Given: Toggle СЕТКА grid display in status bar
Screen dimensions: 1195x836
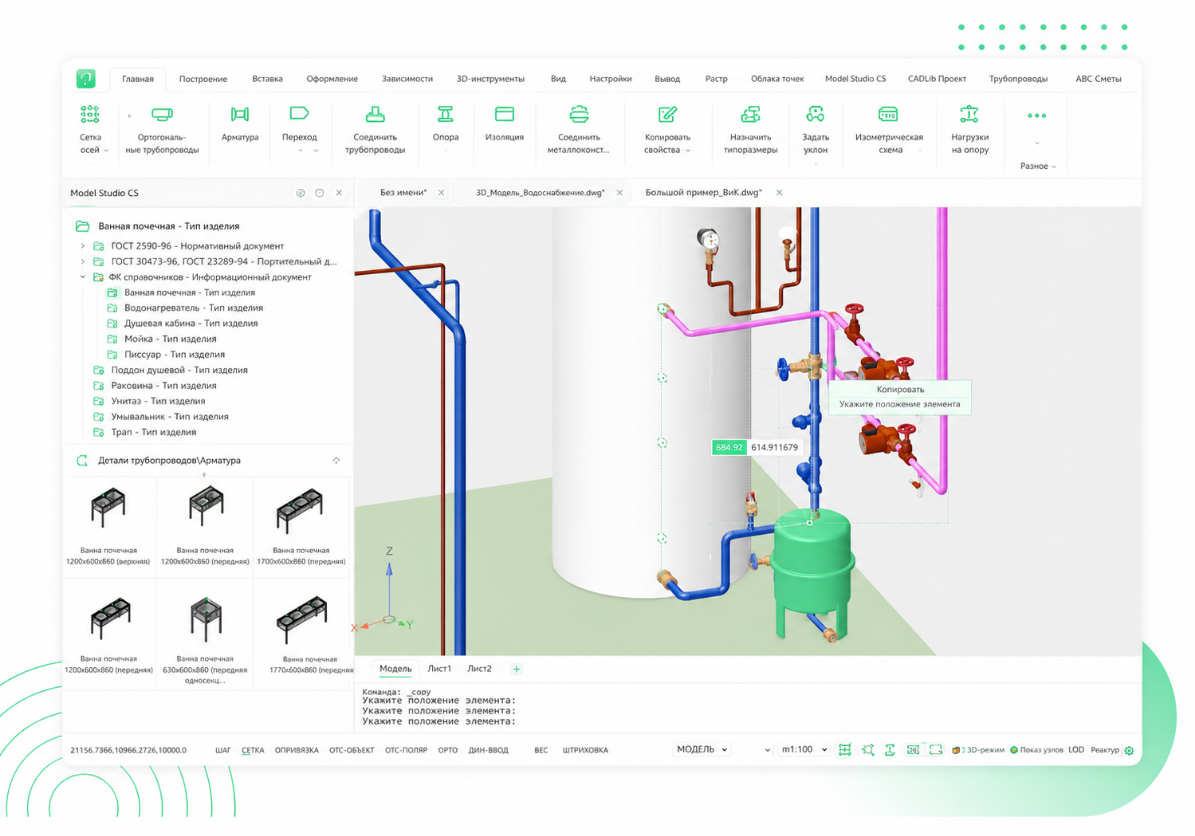Looking at the screenshot, I should coord(252,750).
